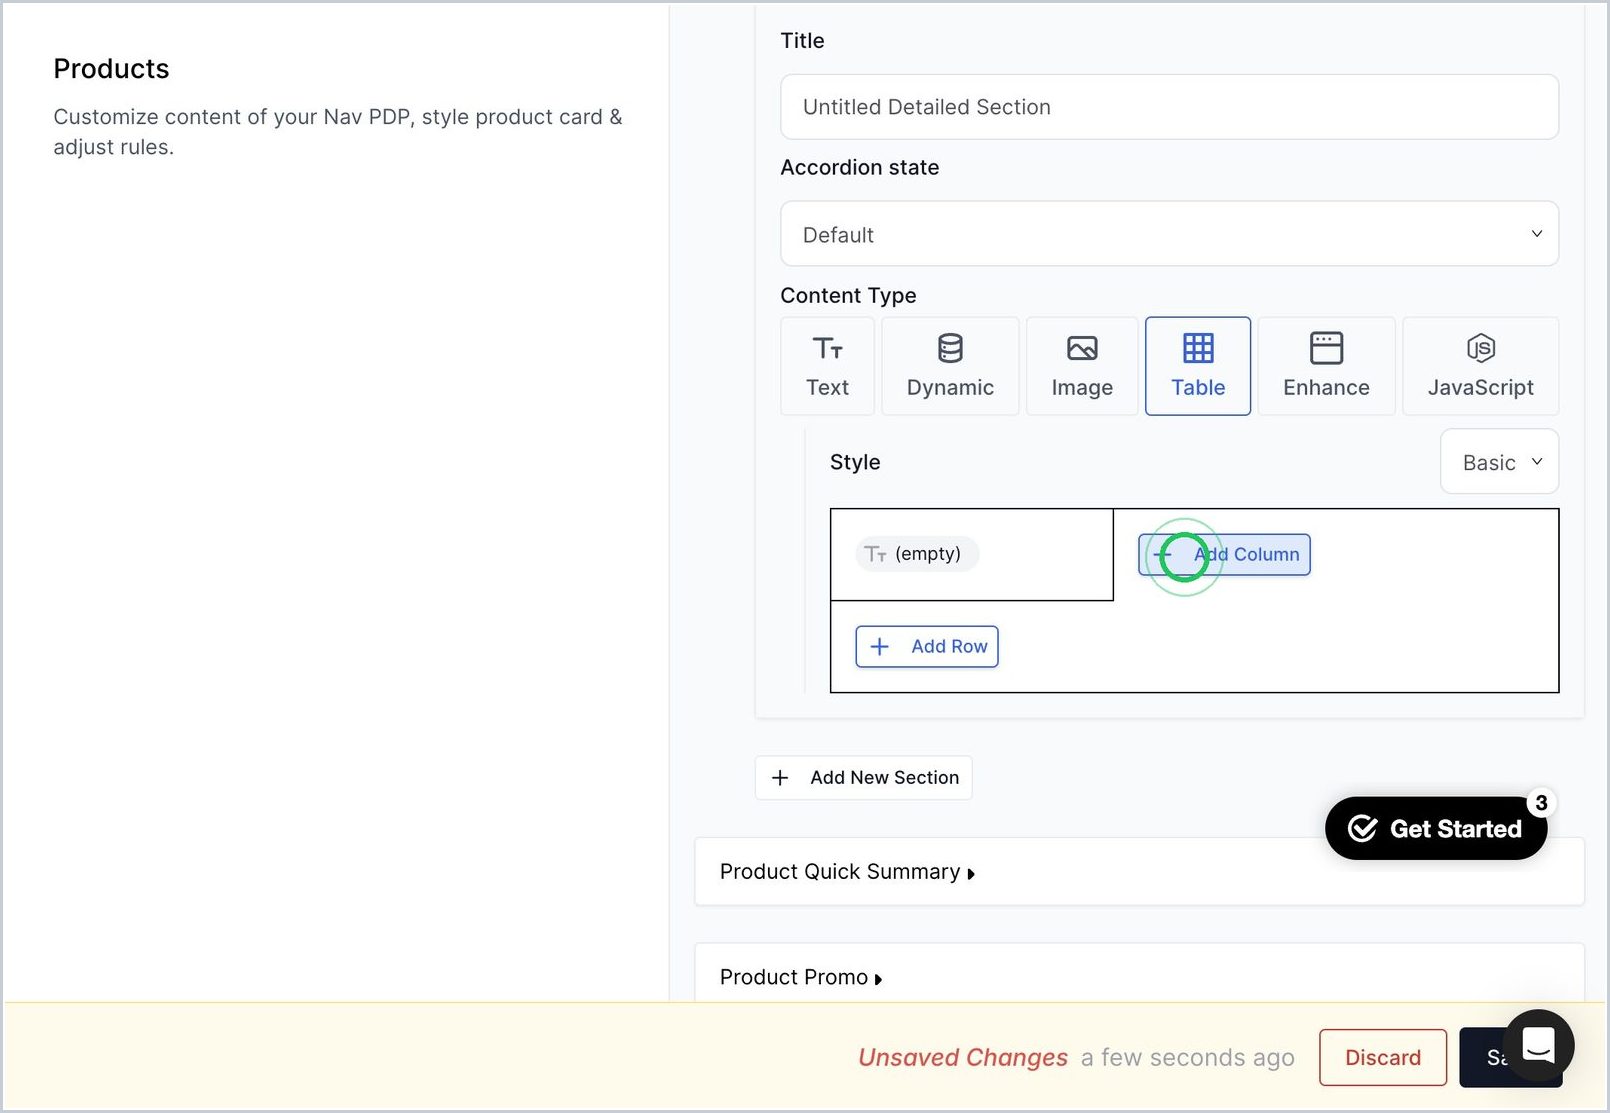Expand the Product Quick Summary section
Image resolution: width=1610 pixels, height=1113 pixels.
coord(1139,872)
